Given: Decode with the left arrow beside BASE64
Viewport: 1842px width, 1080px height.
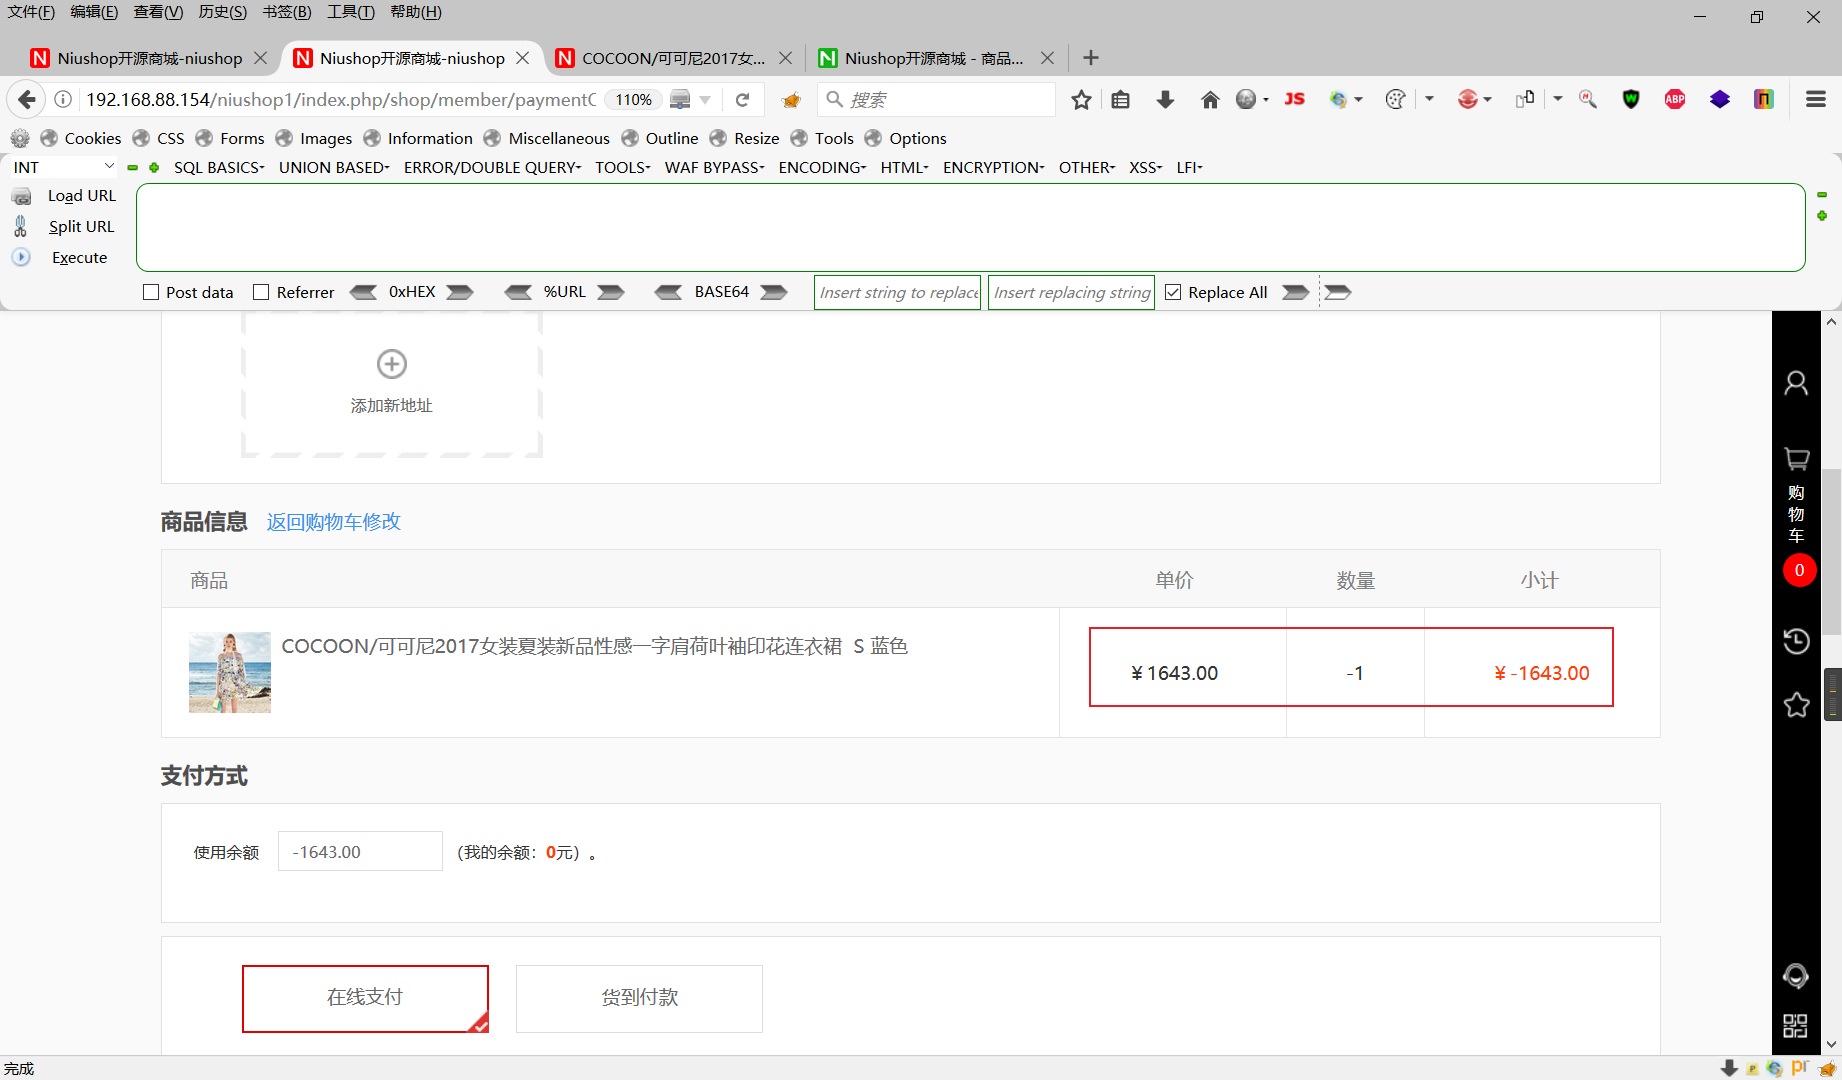Looking at the screenshot, I should click(x=668, y=292).
